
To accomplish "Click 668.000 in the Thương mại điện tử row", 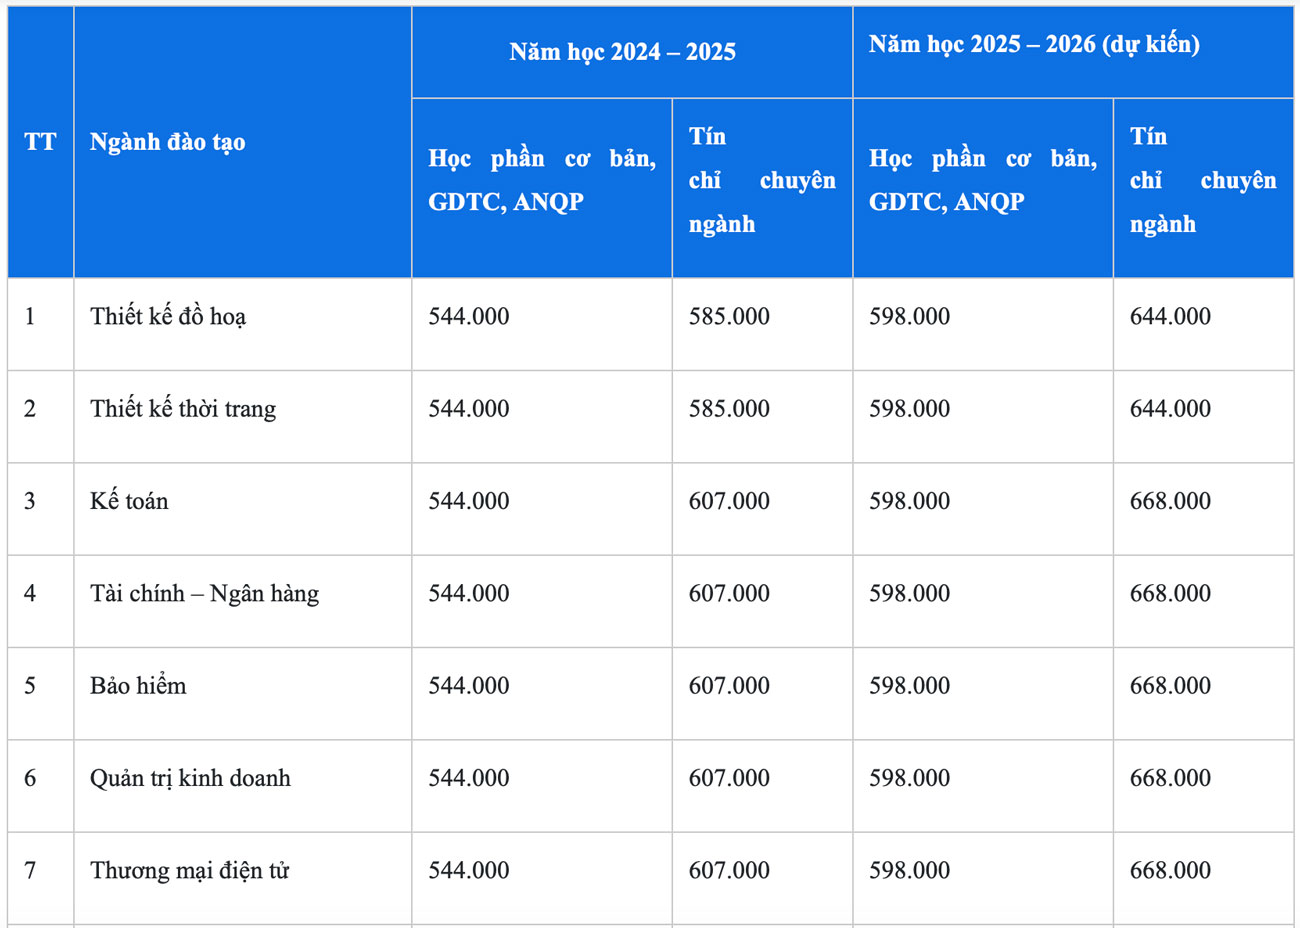I will 1170,871.
